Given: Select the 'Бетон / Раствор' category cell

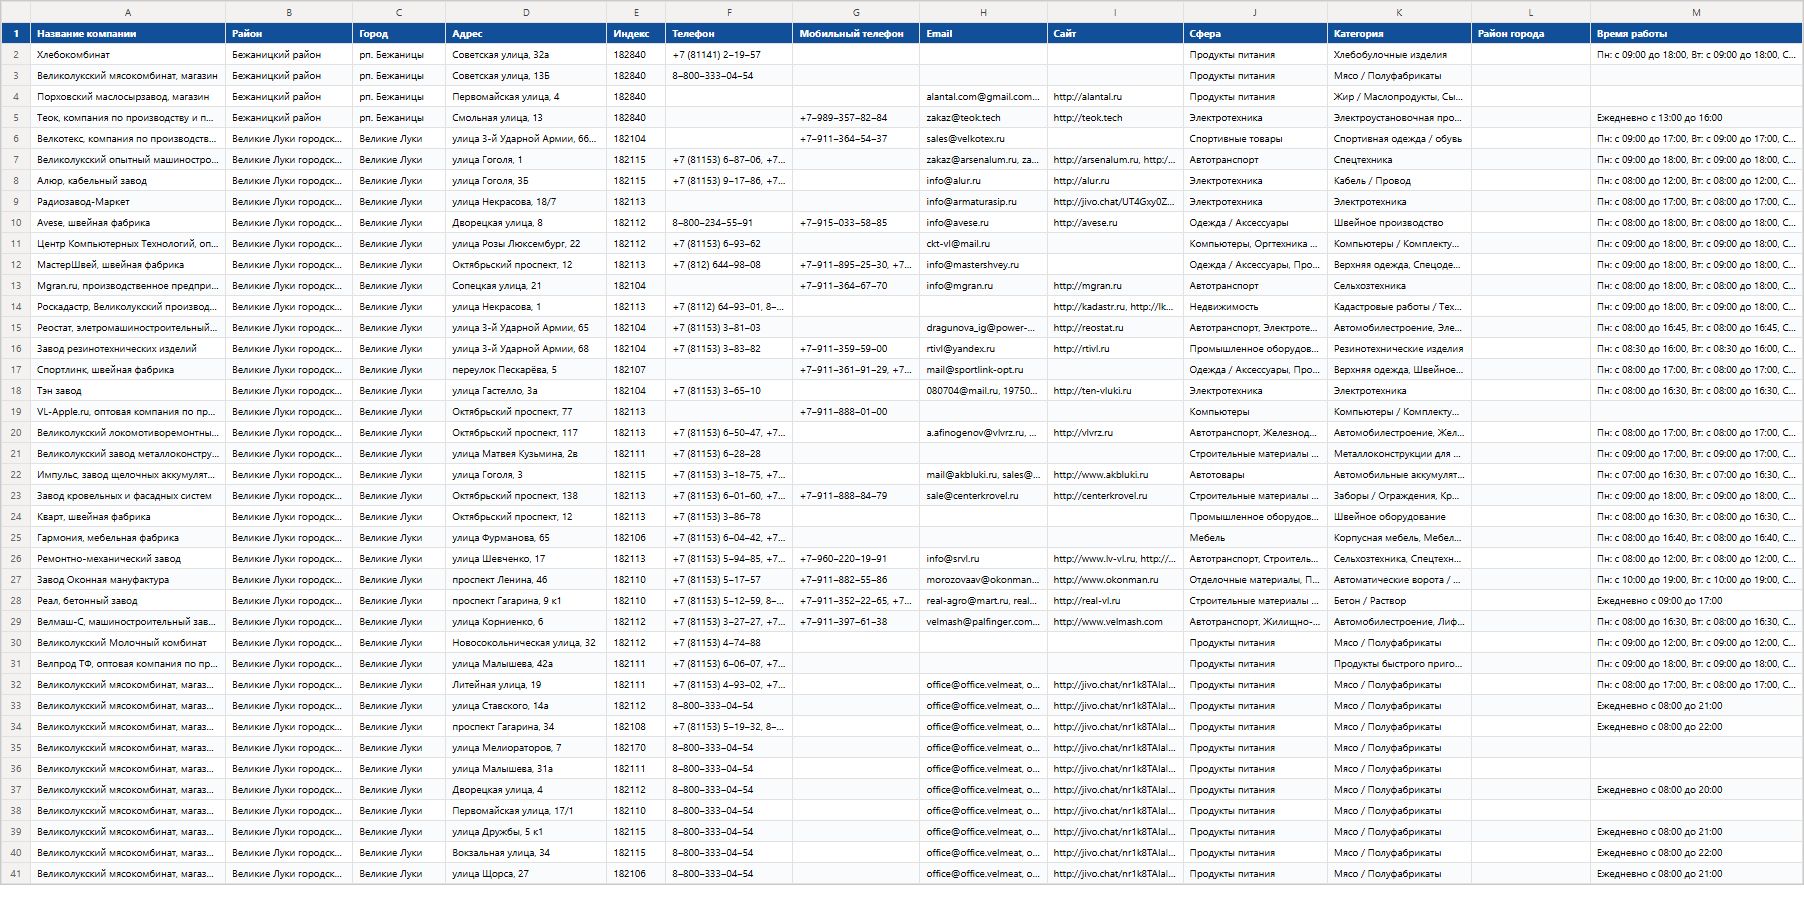Looking at the screenshot, I should click(x=1399, y=601).
